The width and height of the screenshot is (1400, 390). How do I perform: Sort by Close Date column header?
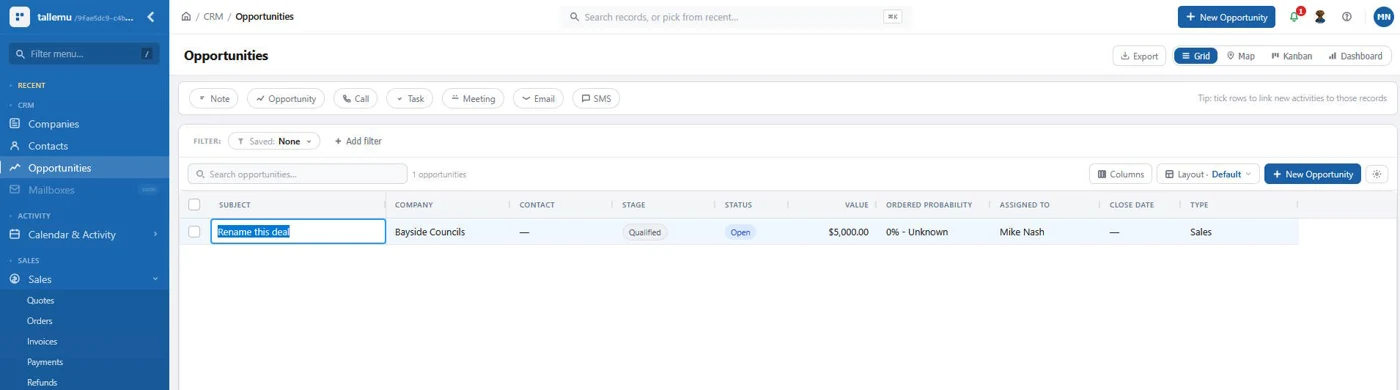(x=1132, y=205)
